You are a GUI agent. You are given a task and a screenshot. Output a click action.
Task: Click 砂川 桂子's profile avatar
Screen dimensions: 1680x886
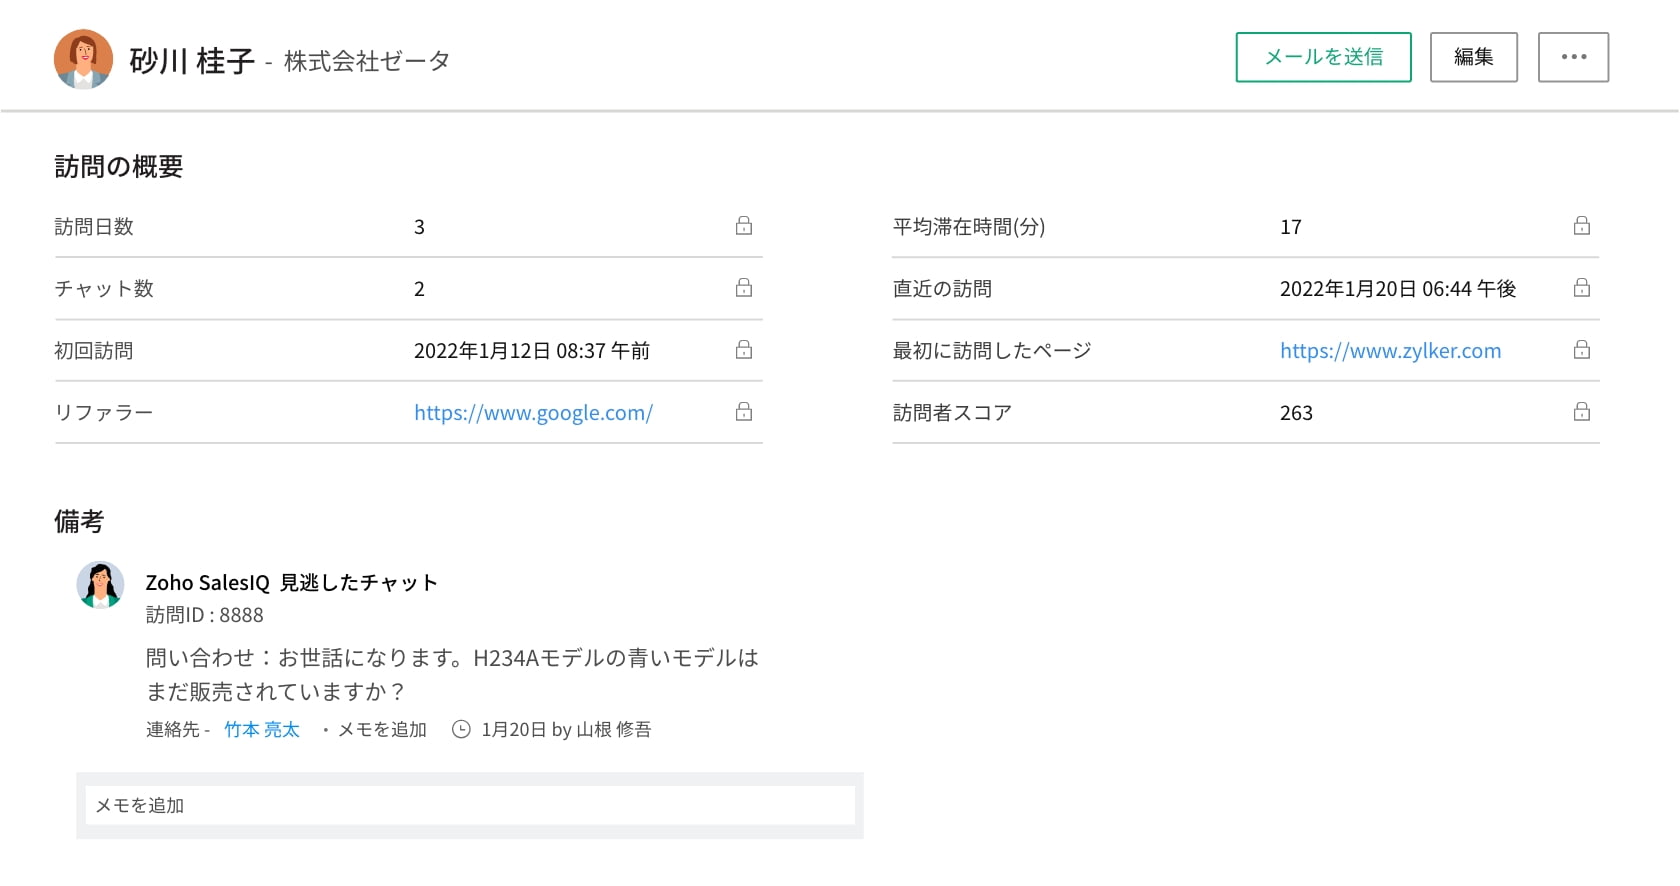tap(83, 60)
